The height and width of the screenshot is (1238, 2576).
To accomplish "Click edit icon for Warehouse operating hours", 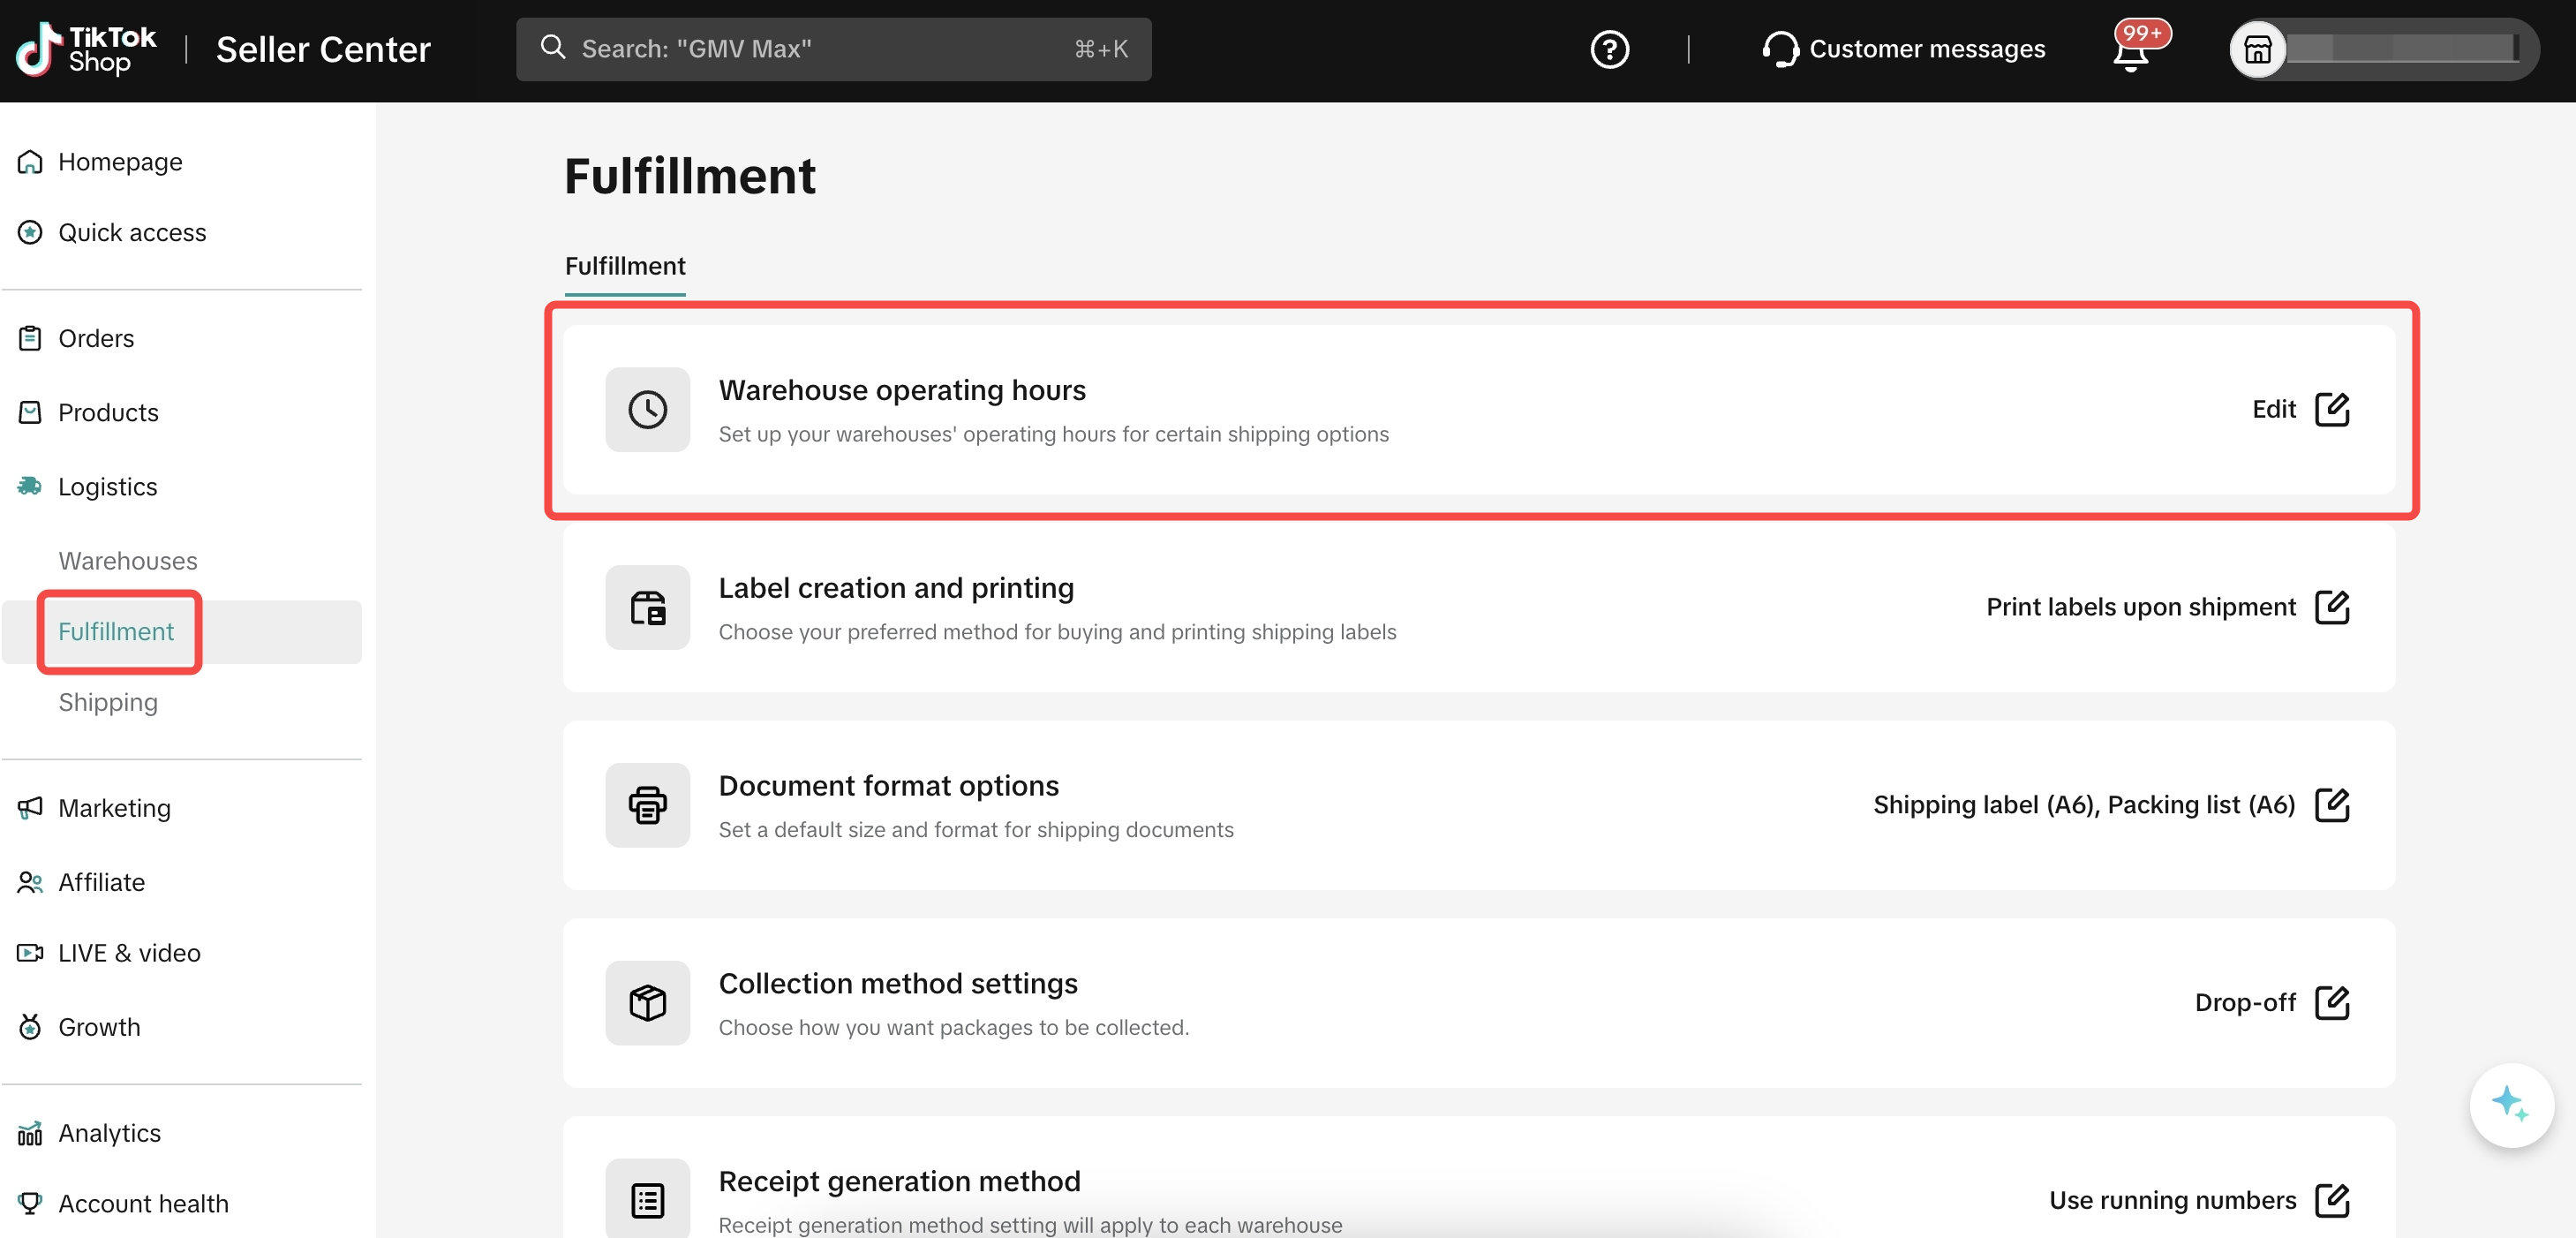I will (2331, 409).
